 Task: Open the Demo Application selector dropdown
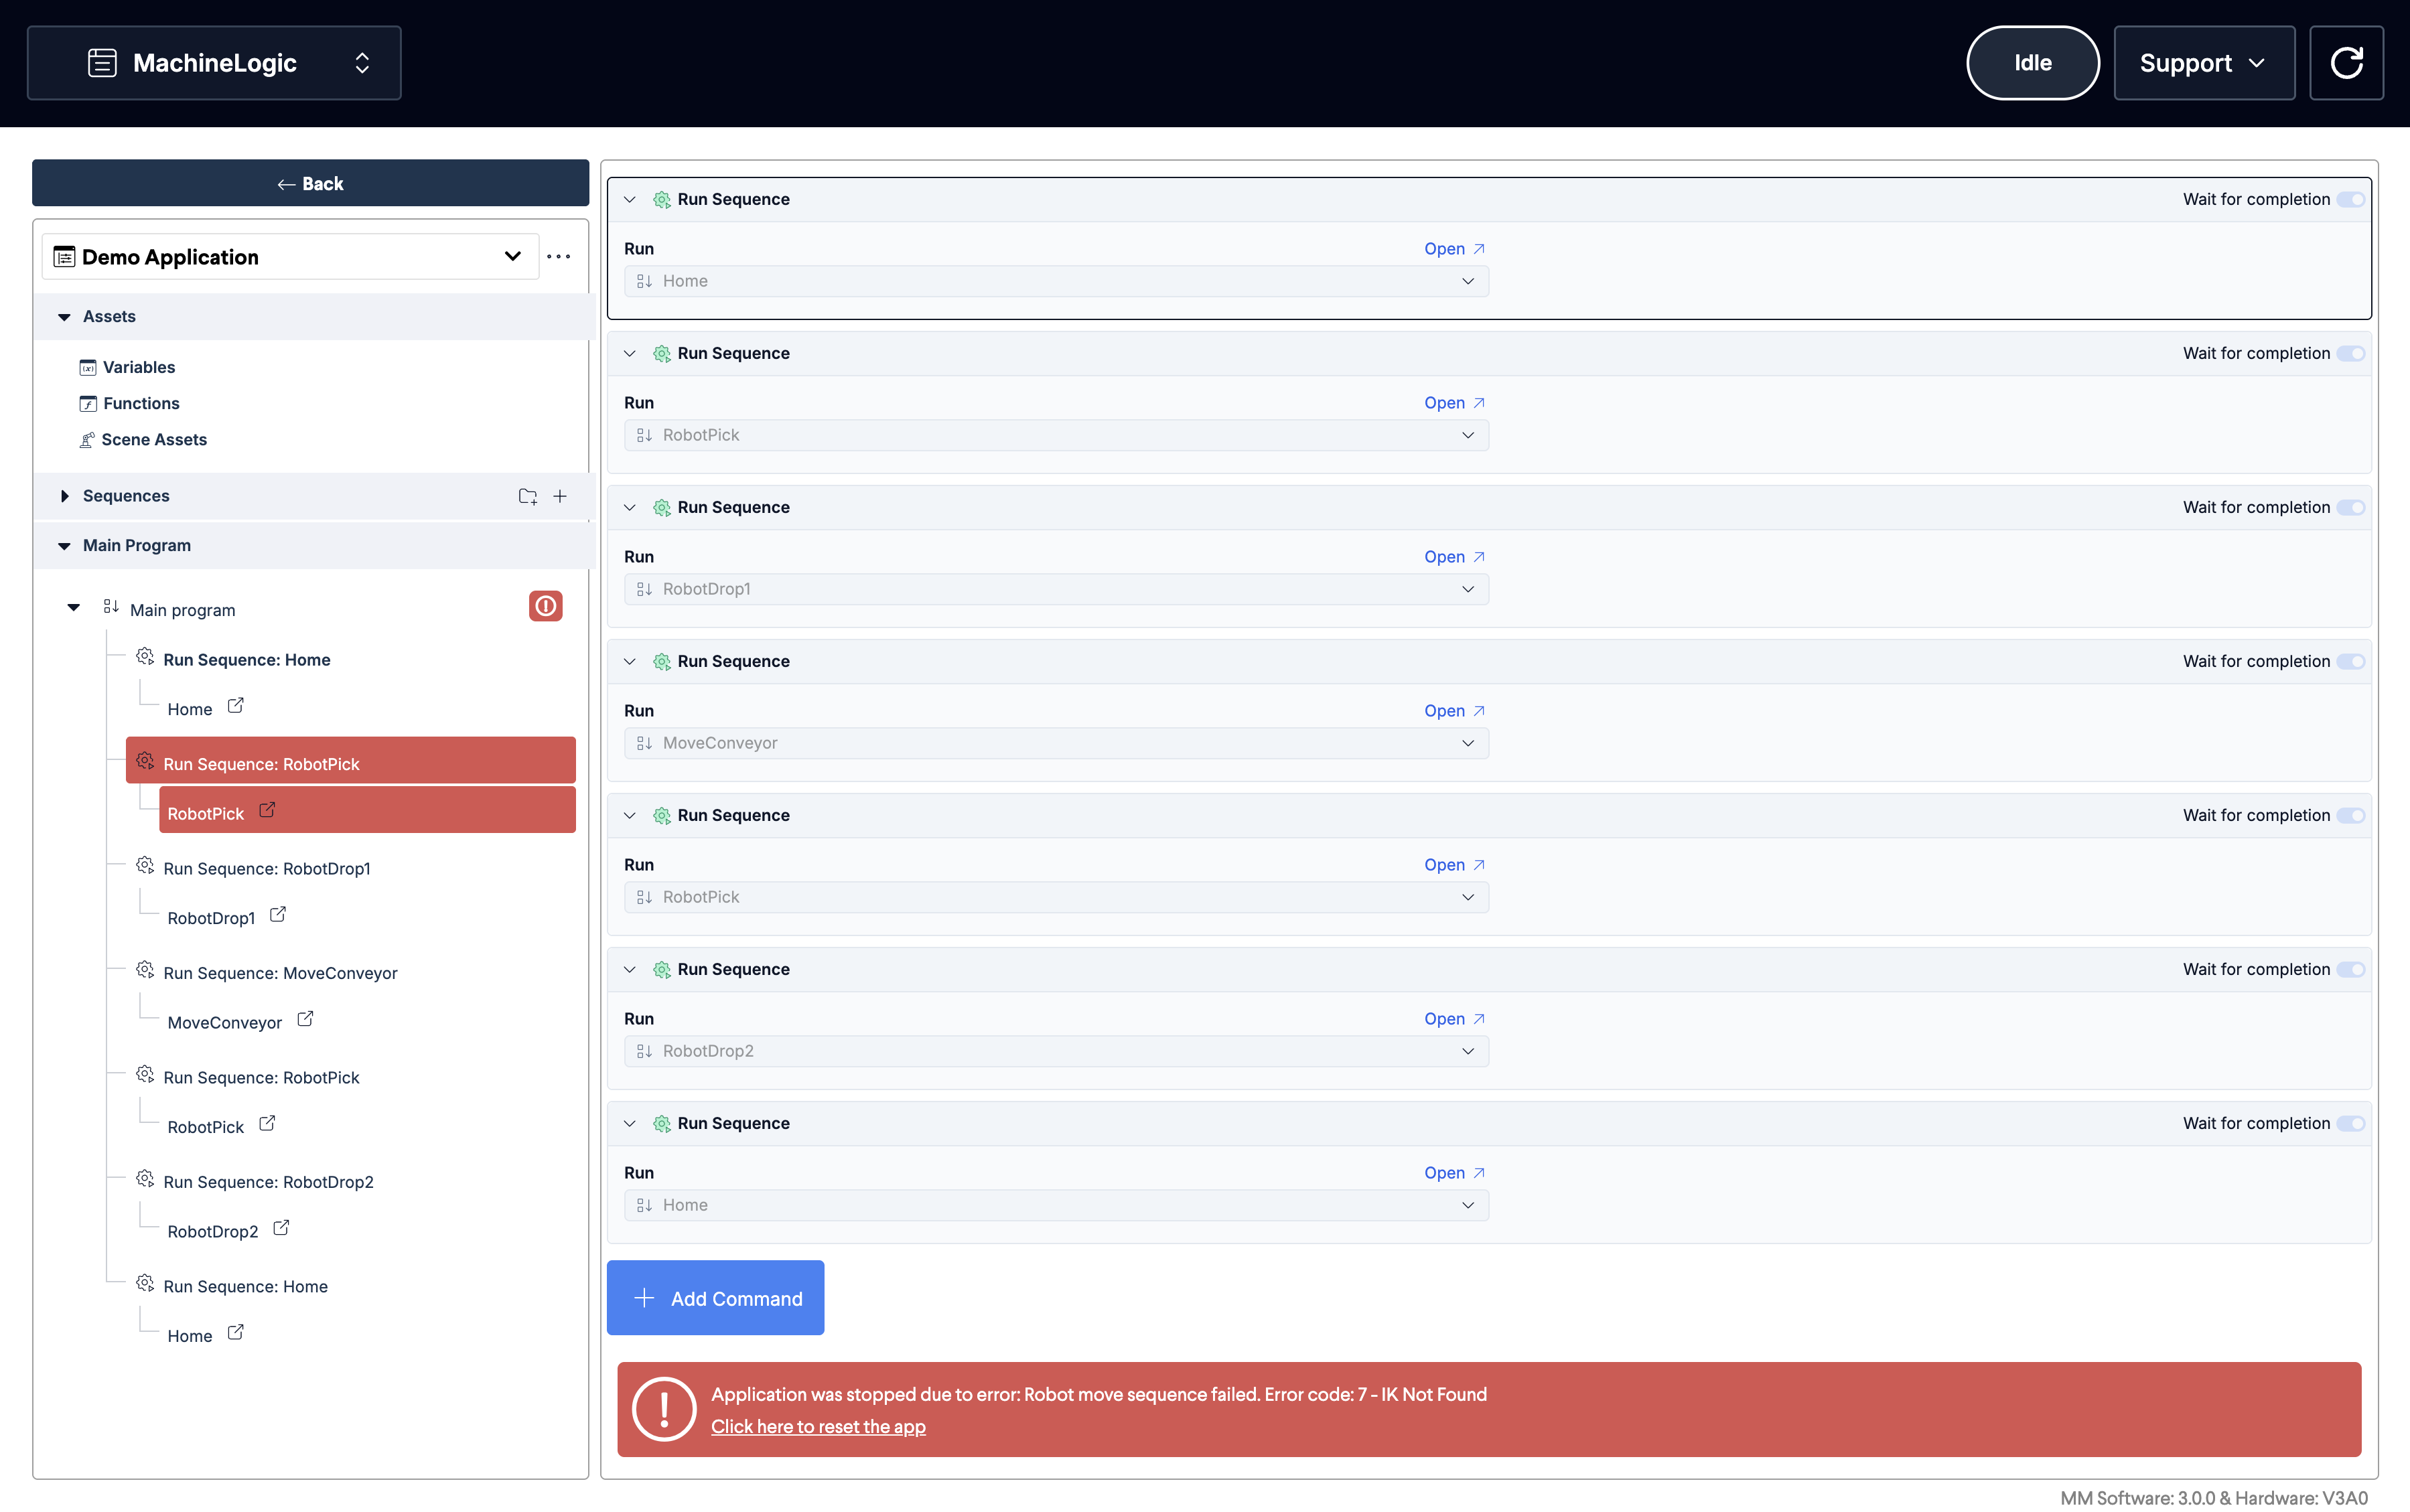tap(290, 257)
